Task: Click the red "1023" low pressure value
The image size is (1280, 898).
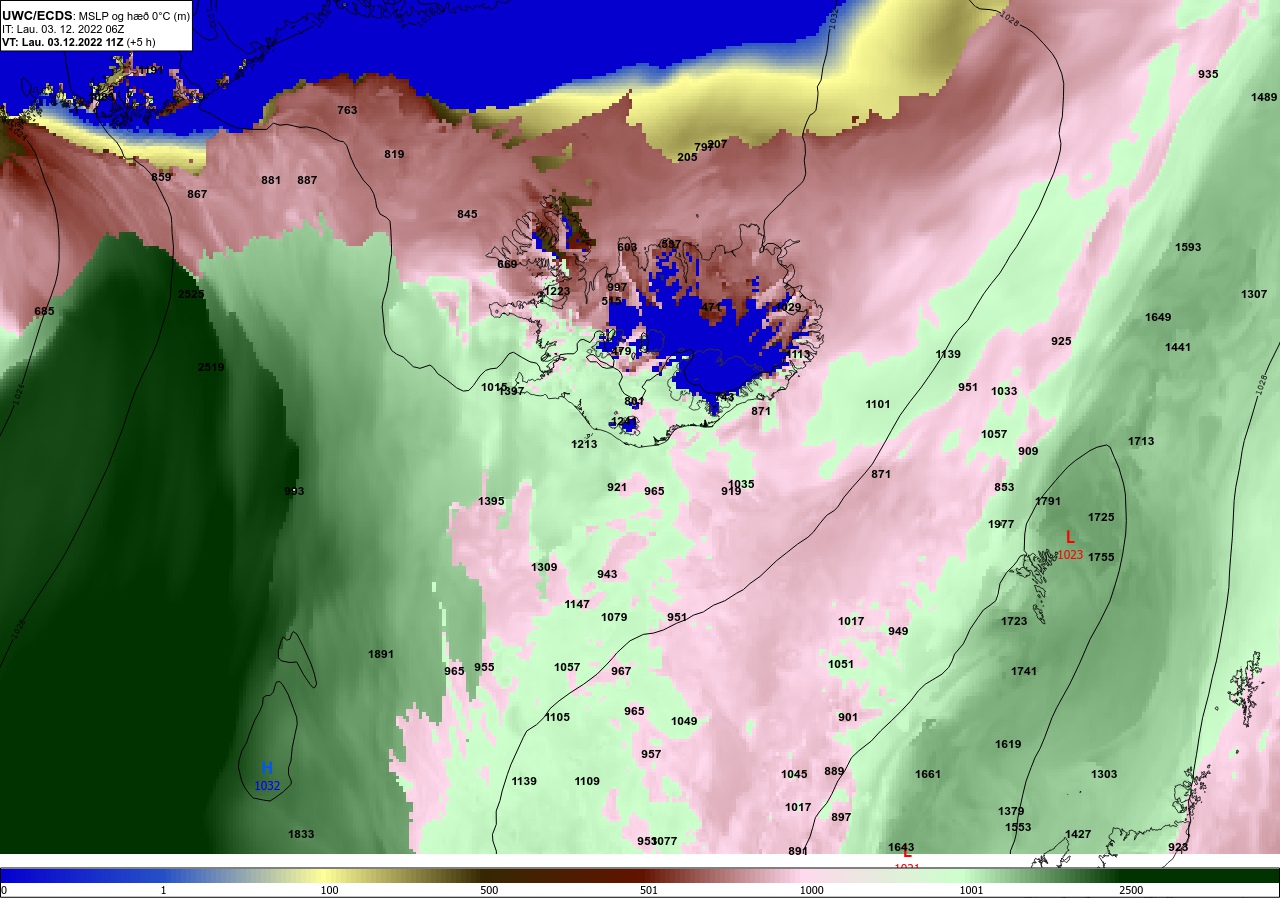Action: pyautogui.click(x=1070, y=555)
